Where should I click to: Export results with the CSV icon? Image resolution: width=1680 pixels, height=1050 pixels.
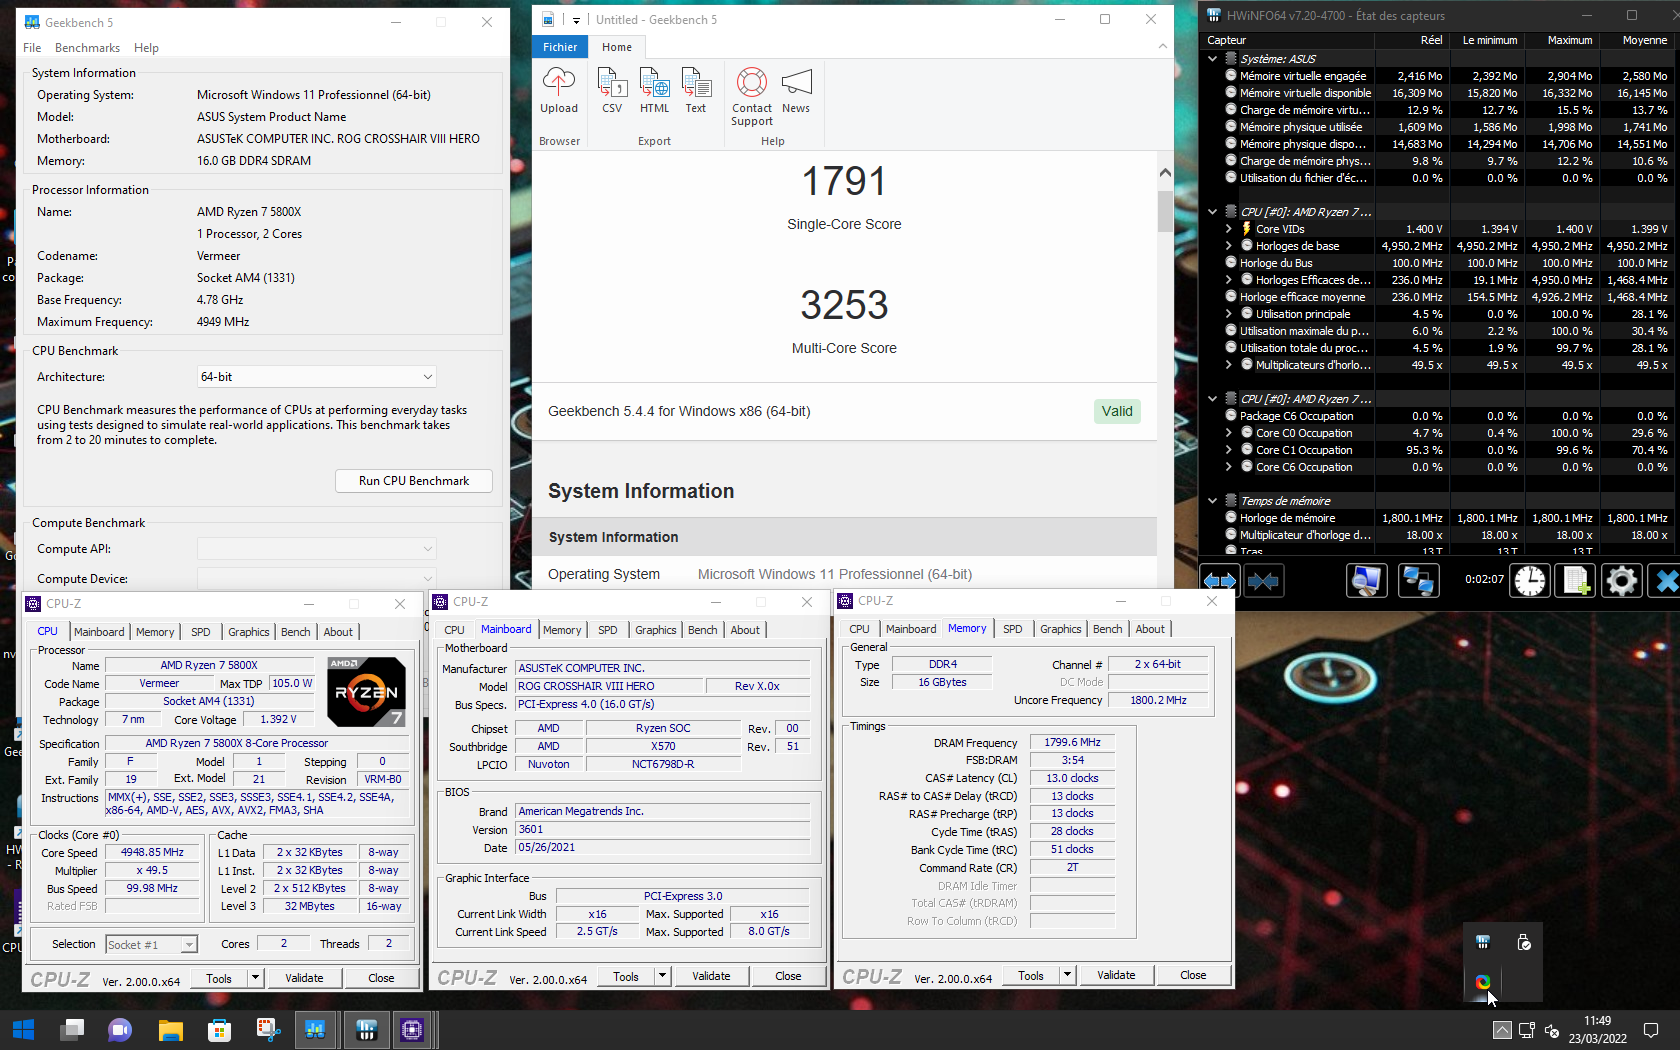pos(612,91)
